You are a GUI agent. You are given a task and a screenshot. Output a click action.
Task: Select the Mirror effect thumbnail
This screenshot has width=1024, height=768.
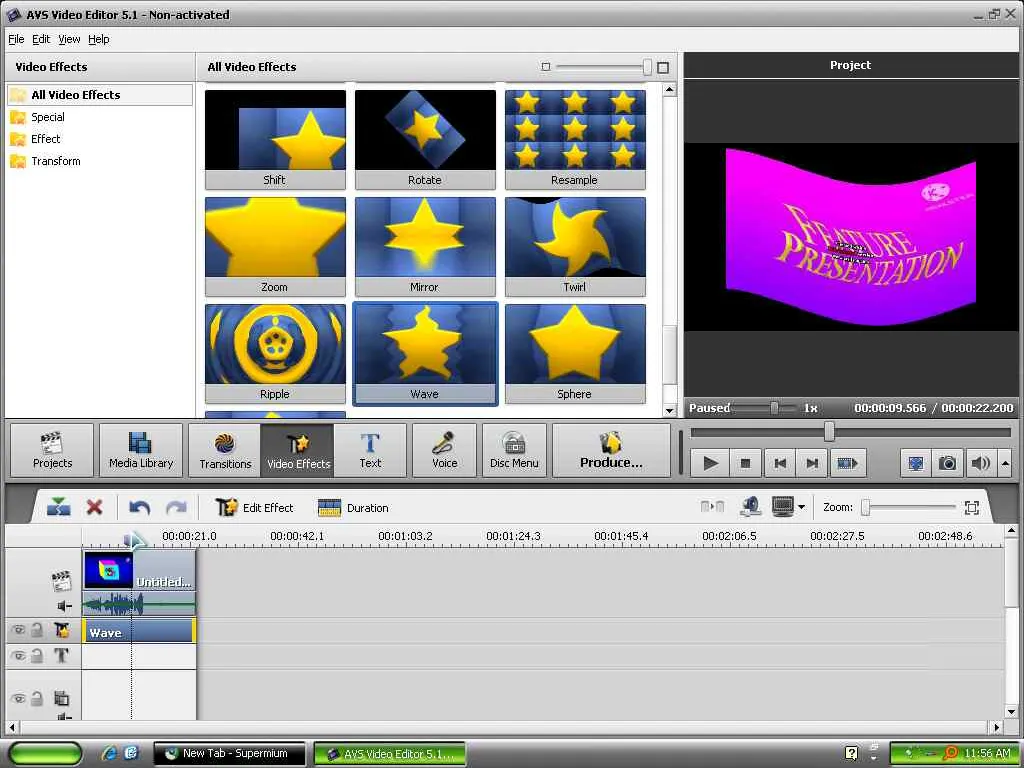[x=425, y=246]
